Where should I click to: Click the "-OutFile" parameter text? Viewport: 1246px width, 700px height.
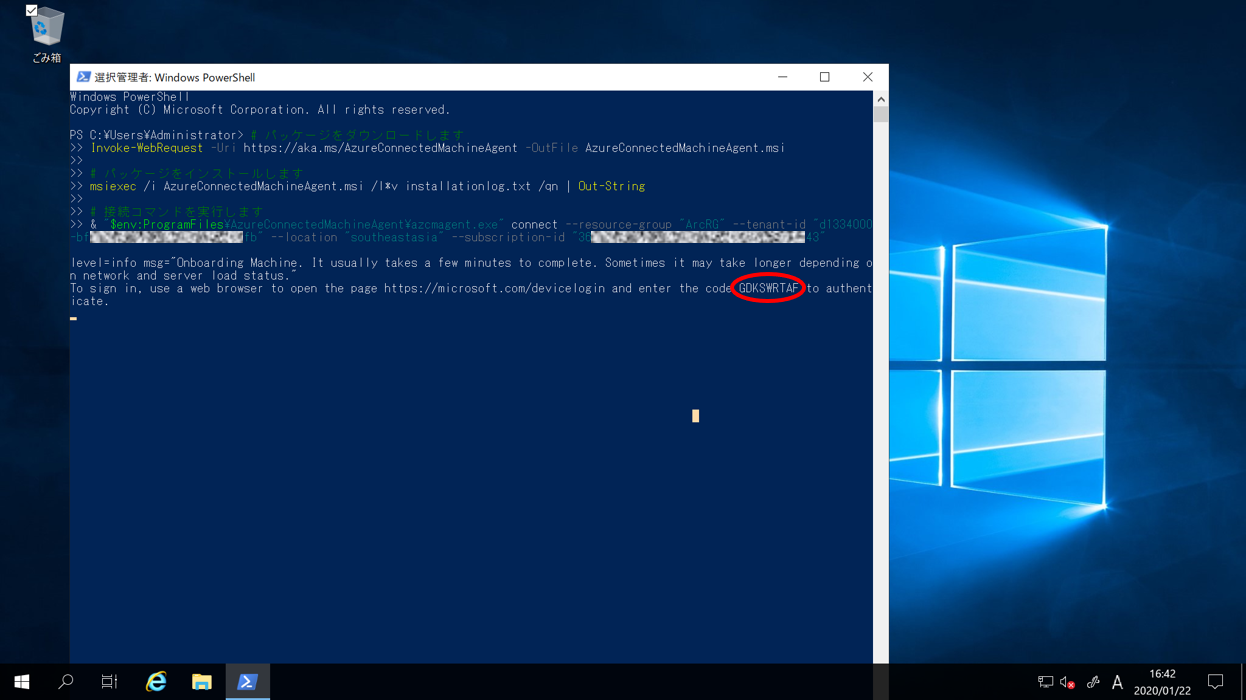552,148
